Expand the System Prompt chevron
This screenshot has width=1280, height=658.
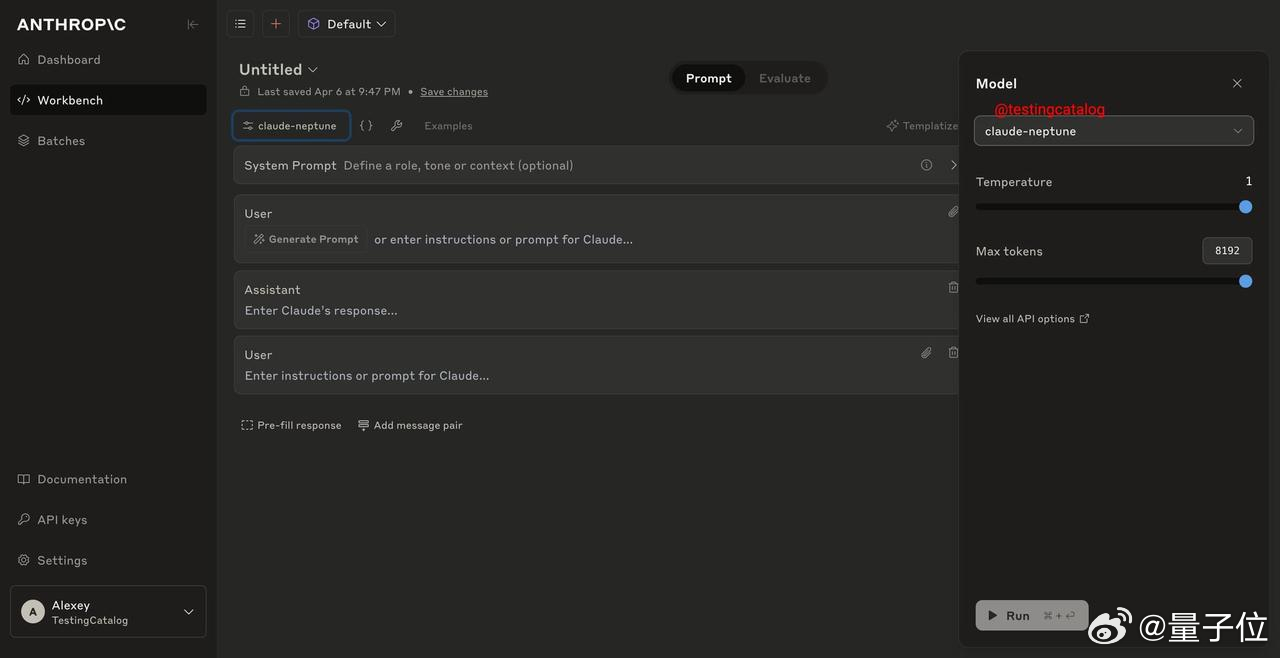(x=953, y=165)
